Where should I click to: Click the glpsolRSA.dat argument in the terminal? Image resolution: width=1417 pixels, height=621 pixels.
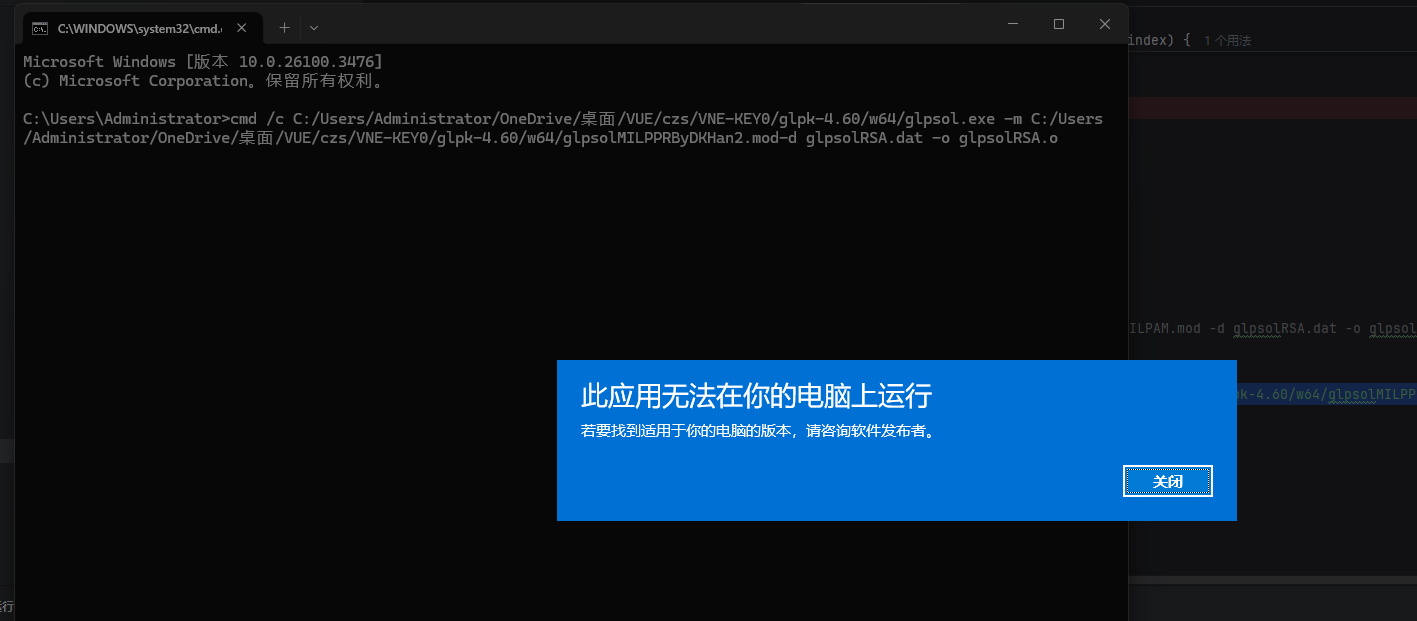point(864,138)
